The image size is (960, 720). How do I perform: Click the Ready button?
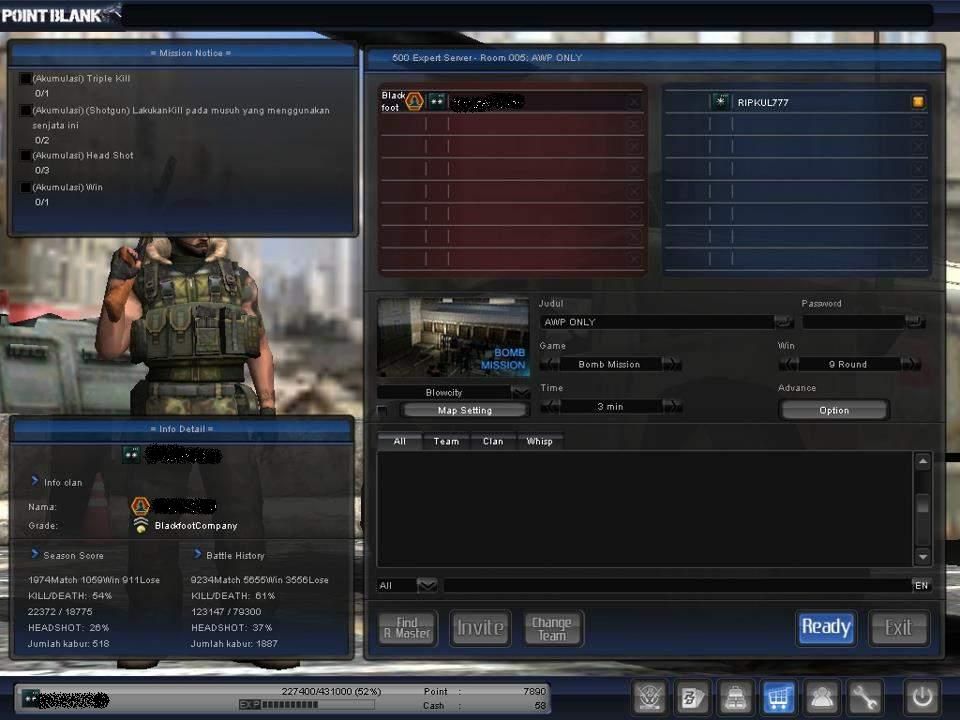click(x=826, y=628)
